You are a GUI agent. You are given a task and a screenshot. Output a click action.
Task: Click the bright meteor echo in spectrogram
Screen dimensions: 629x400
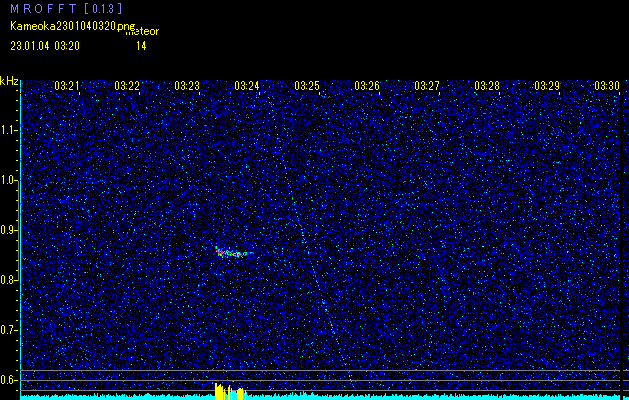click(x=233, y=252)
